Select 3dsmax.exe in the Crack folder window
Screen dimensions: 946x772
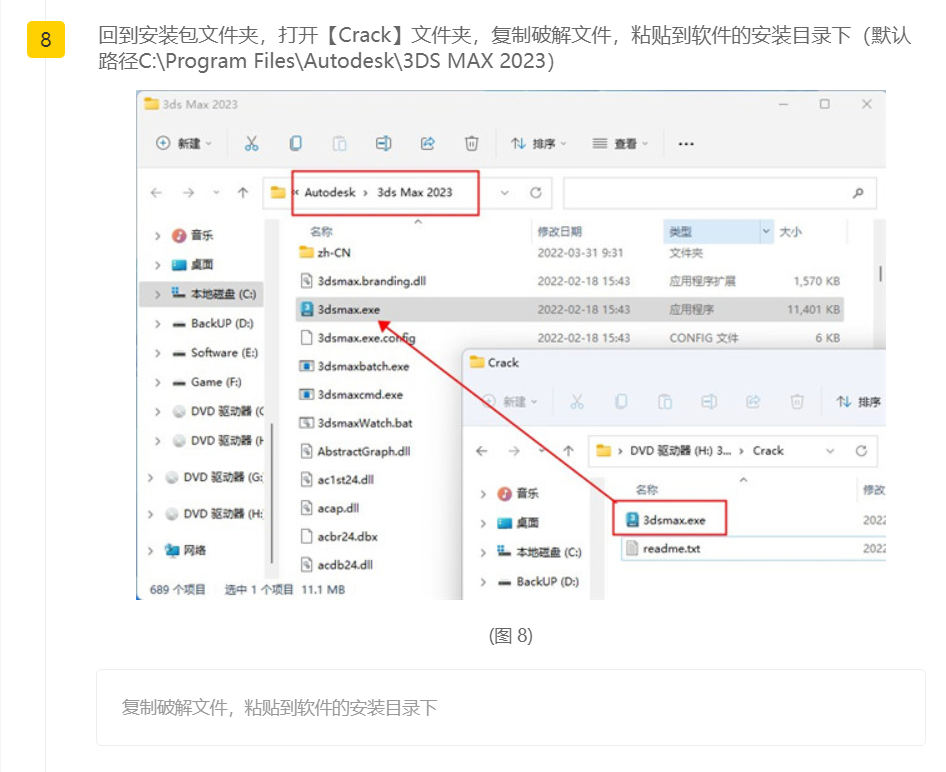(x=673, y=520)
